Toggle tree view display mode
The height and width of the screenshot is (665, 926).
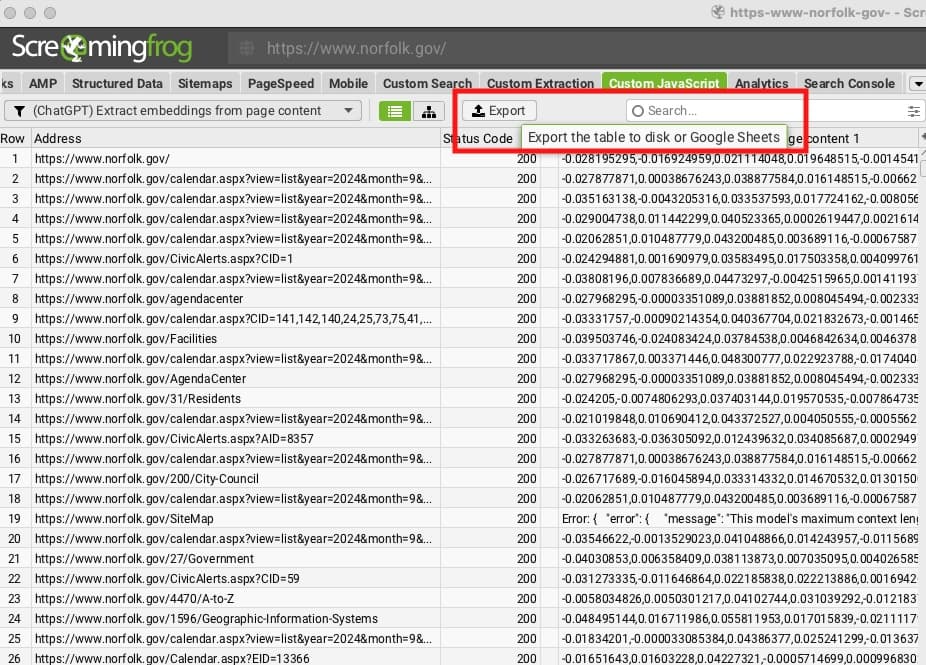tap(429, 111)
